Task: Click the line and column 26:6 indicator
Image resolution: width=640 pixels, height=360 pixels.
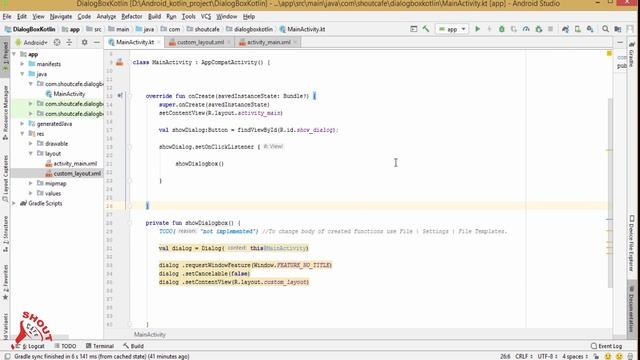Action: click(505, 356)
